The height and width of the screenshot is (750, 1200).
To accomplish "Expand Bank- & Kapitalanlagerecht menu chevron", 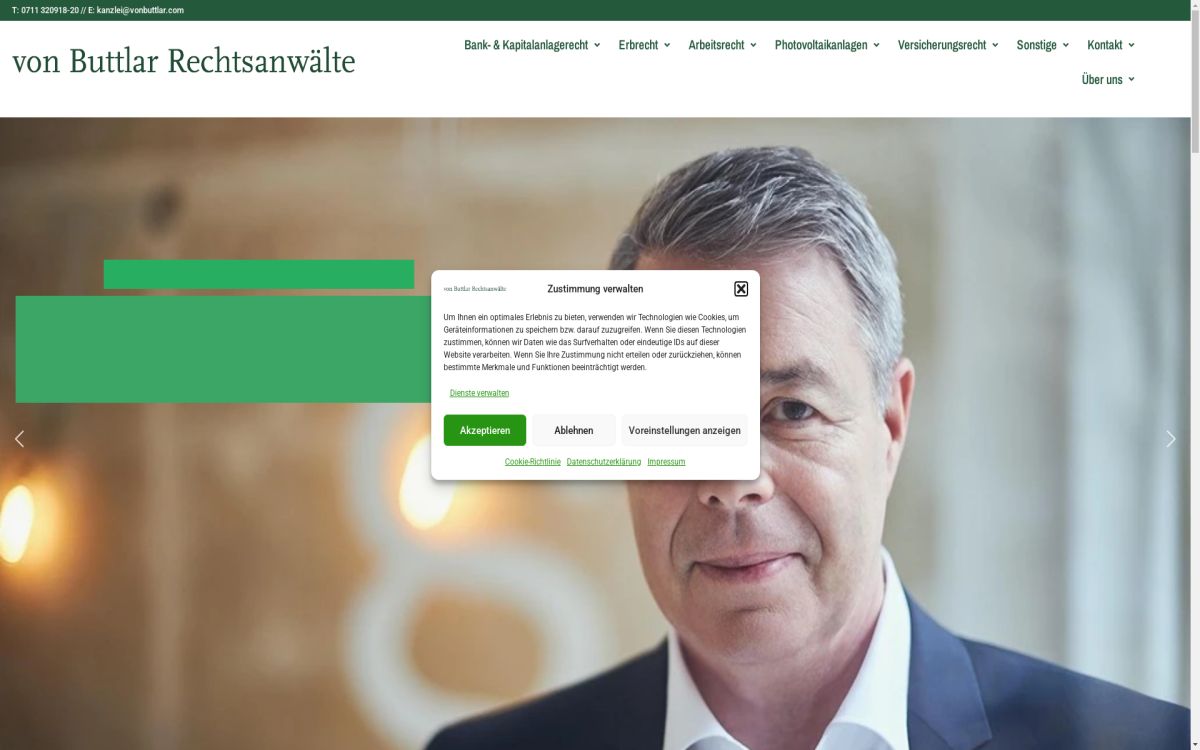I will pos(597,45).
